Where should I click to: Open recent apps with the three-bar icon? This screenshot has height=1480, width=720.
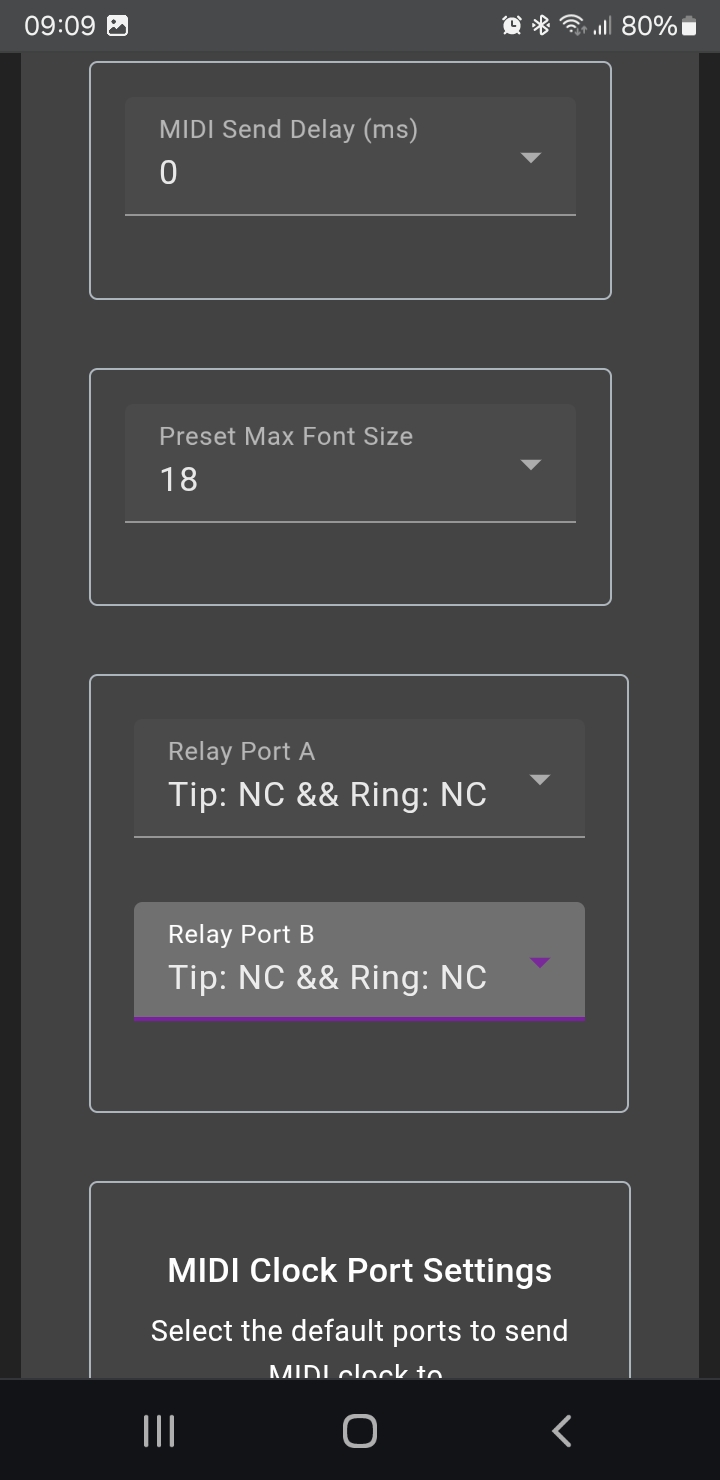coord(159,1431)
